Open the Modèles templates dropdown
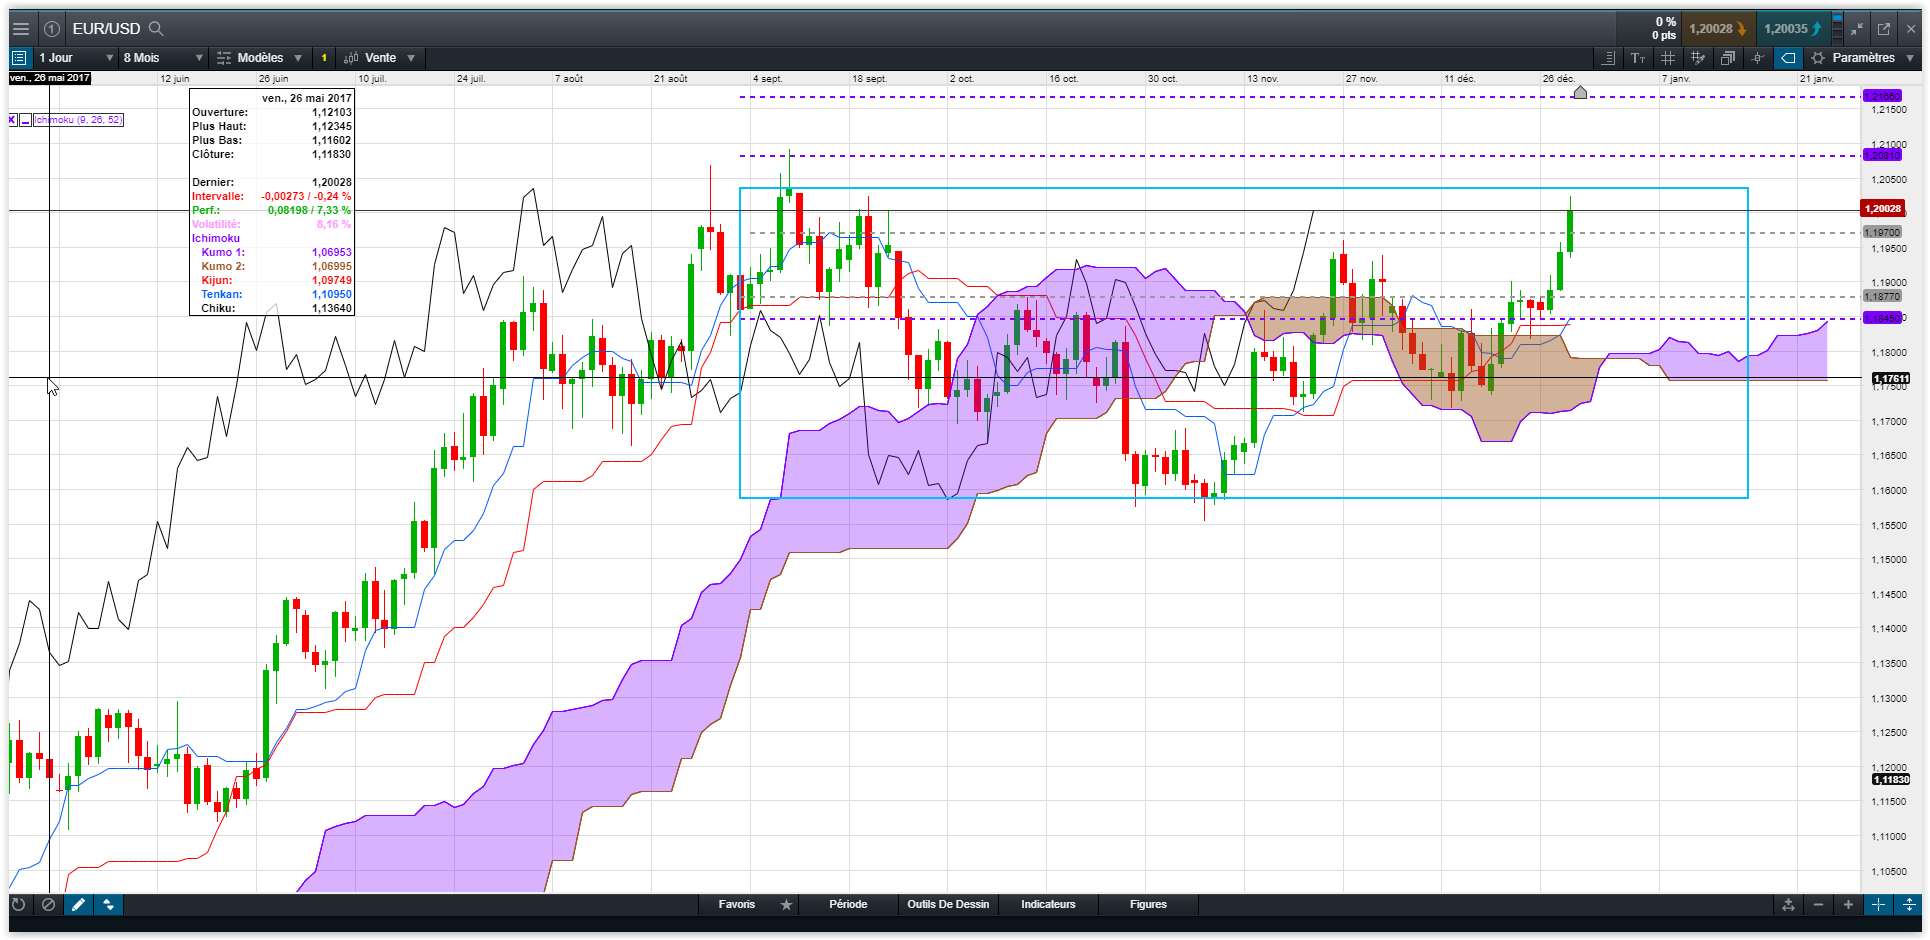The width and height of the screenshot is (1930, 940). click(260, 58)
